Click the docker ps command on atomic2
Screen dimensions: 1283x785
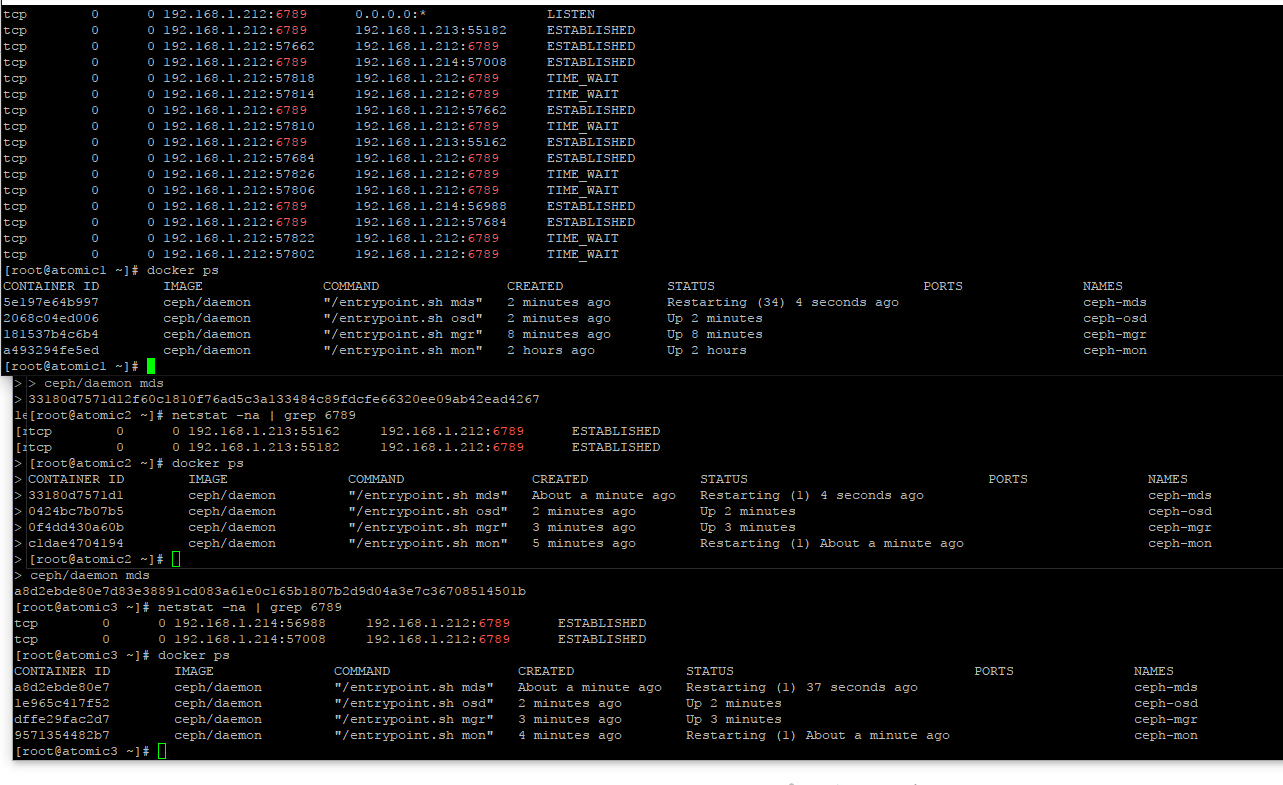208,463
